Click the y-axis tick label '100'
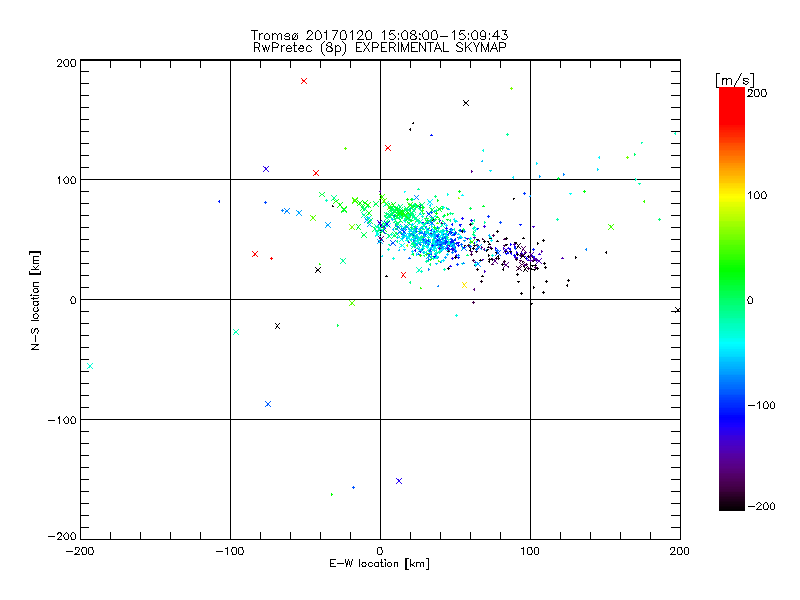800x600 pixels. [x=66, y=180]
